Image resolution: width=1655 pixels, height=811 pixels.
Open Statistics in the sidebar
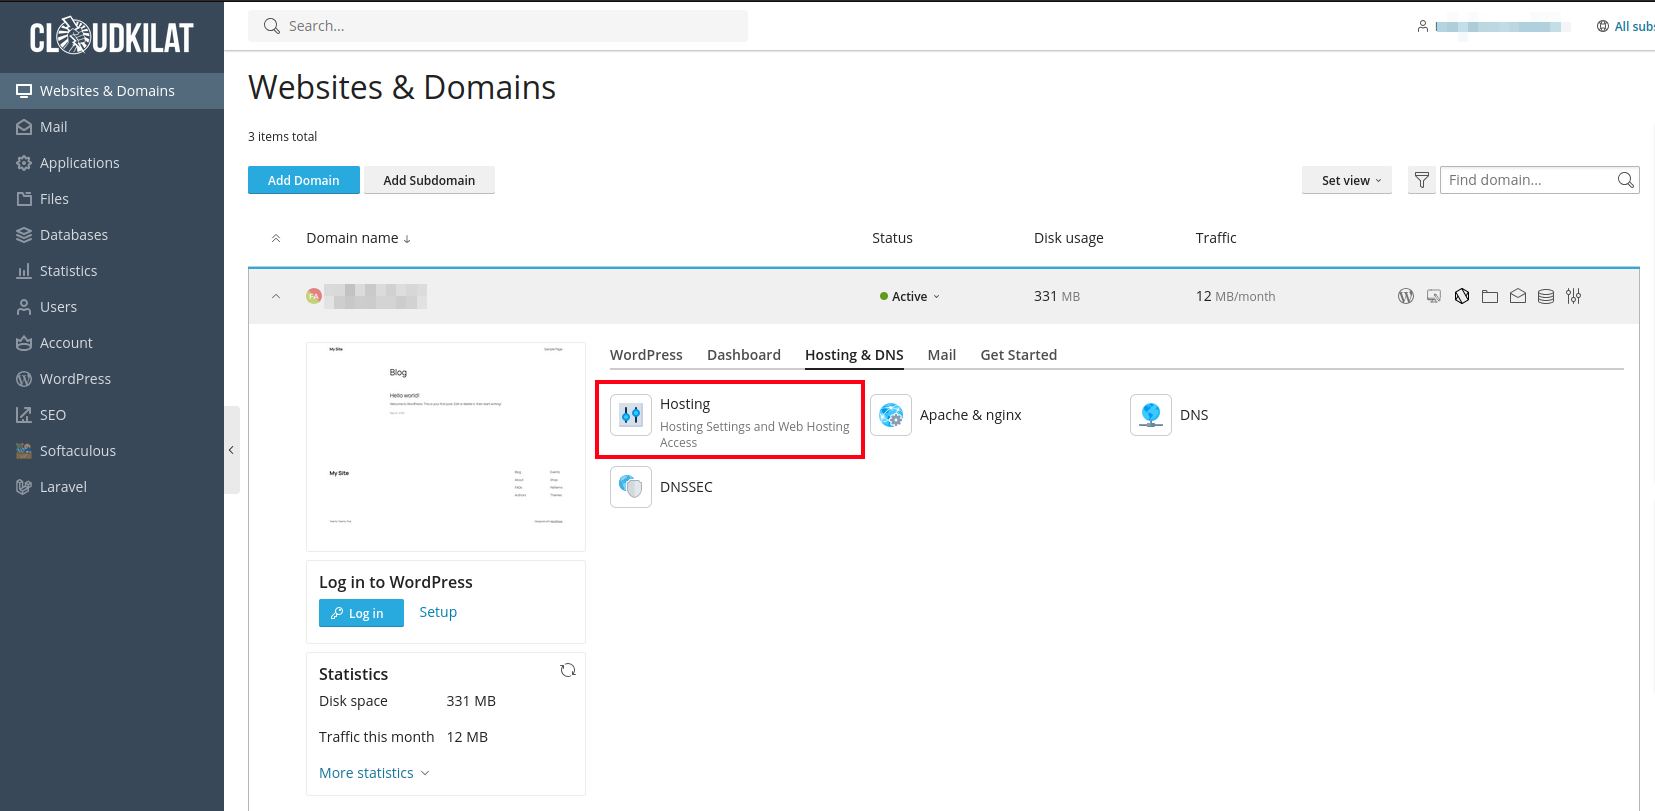pos(112,271)
